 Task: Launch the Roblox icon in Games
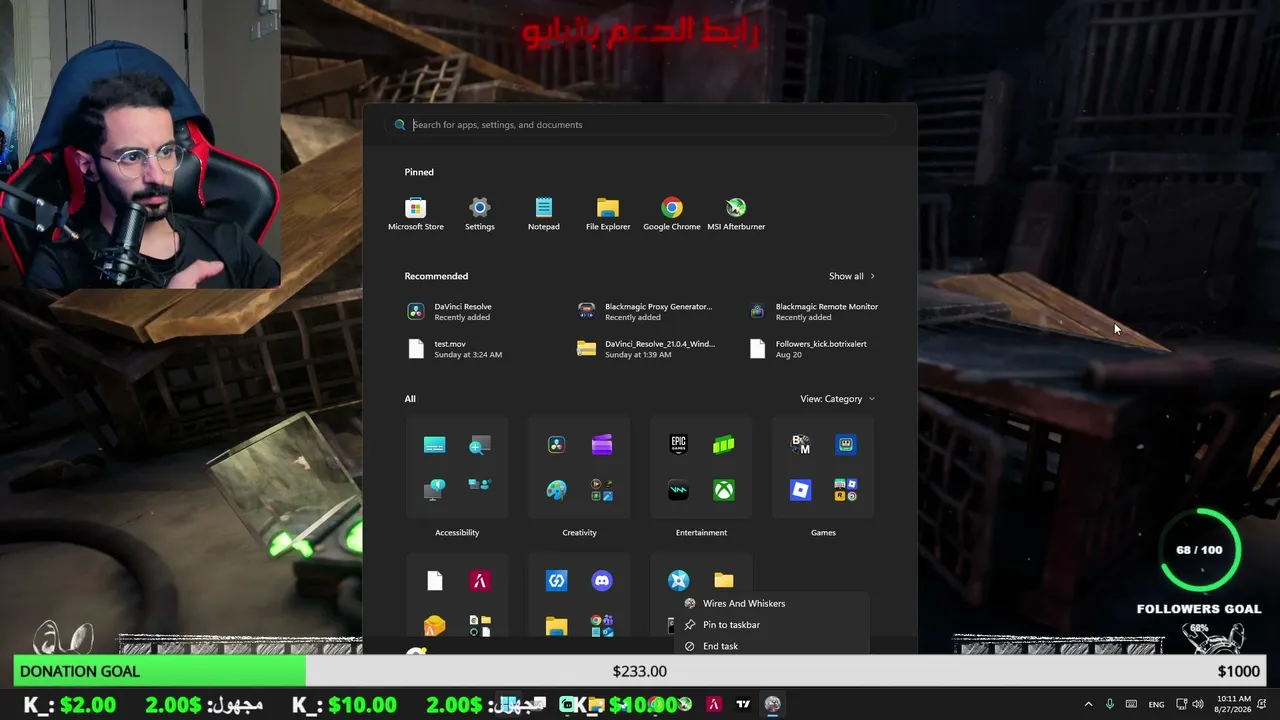pyautogui.click(x=800, y=490)
